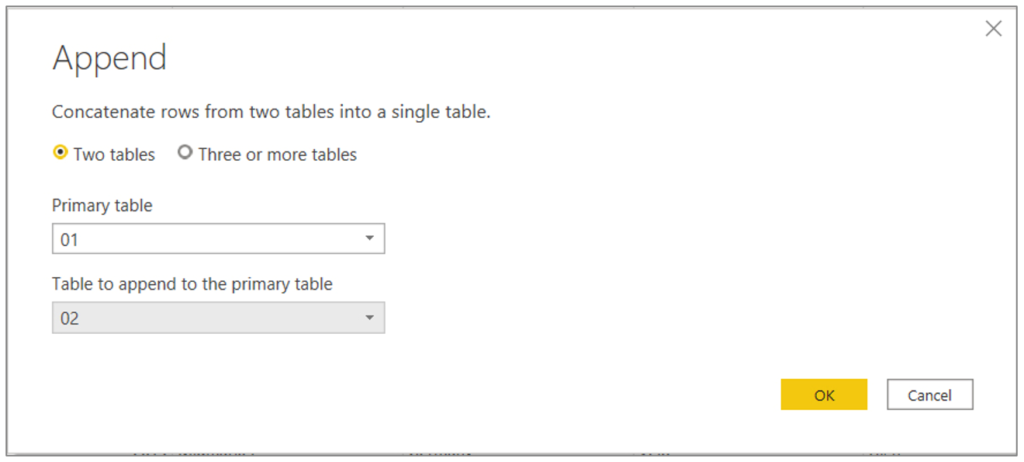Viewport: 1024px width, 462px height.
Task: Close the Append dialog with the X
Action: (993, 28)
